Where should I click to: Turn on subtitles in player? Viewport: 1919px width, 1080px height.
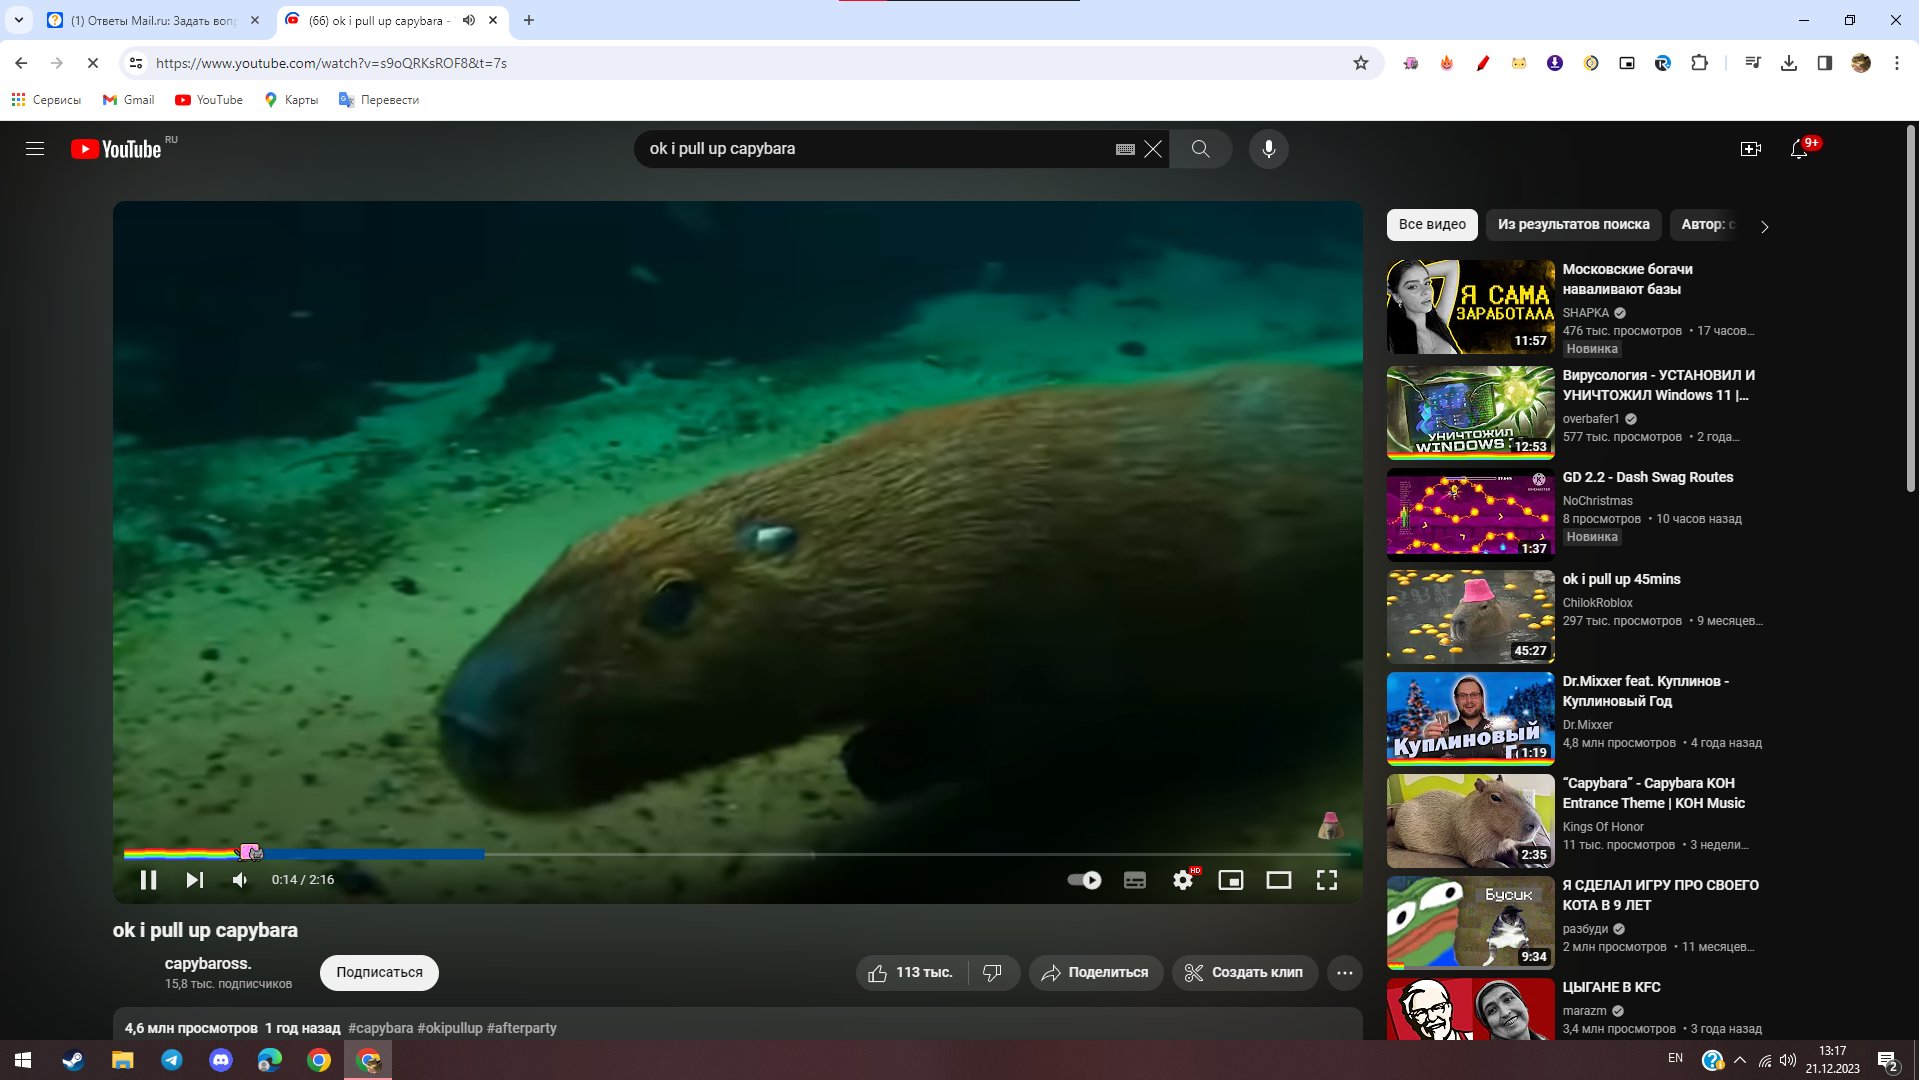(1135, 880)
